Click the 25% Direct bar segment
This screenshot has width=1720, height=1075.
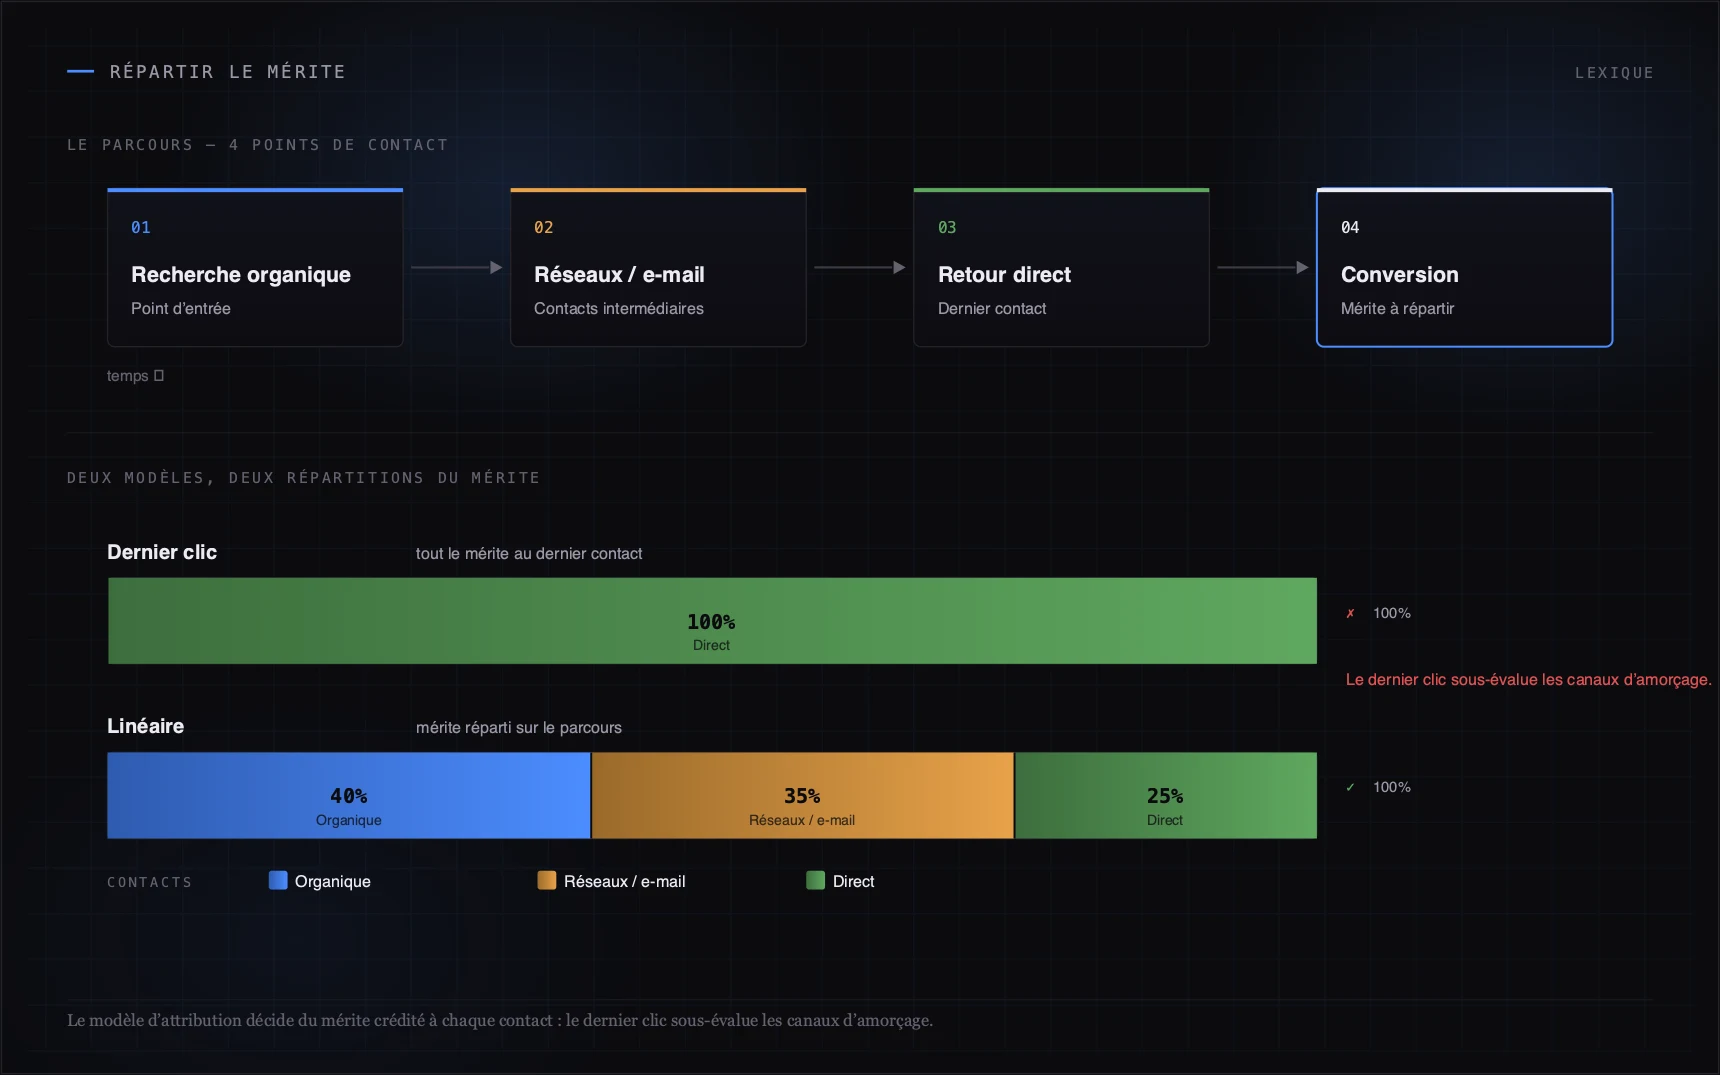click(x=1166, y=795)
